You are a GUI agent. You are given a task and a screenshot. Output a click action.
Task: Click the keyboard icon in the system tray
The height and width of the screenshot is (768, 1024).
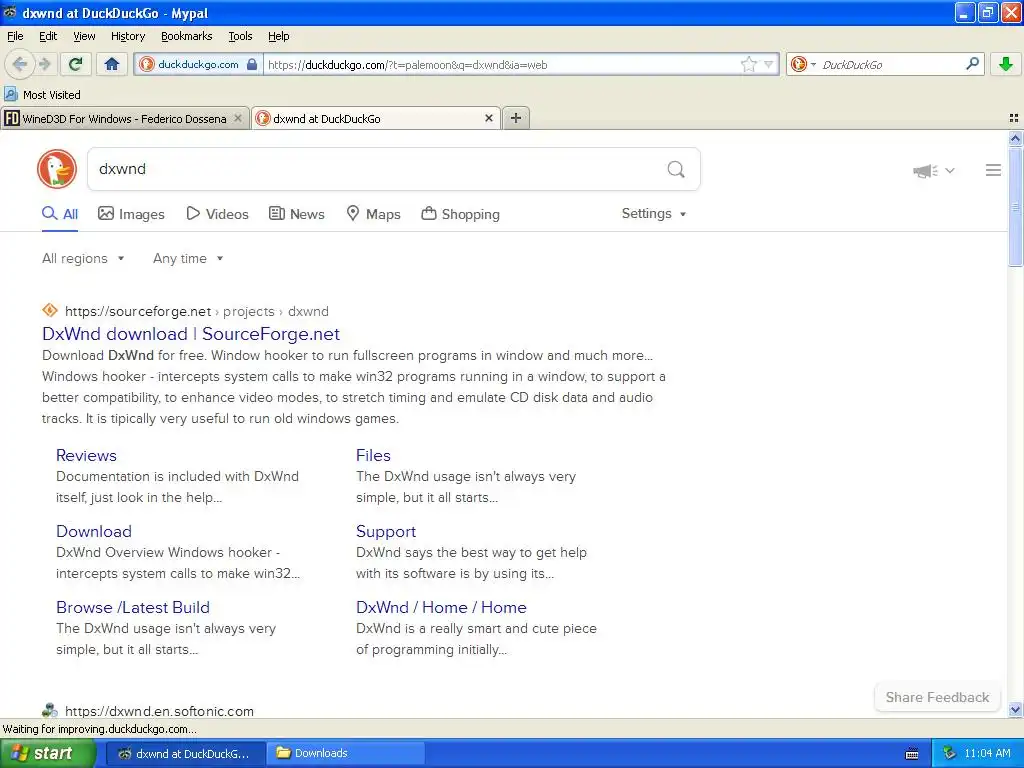(x=912, y=754)
